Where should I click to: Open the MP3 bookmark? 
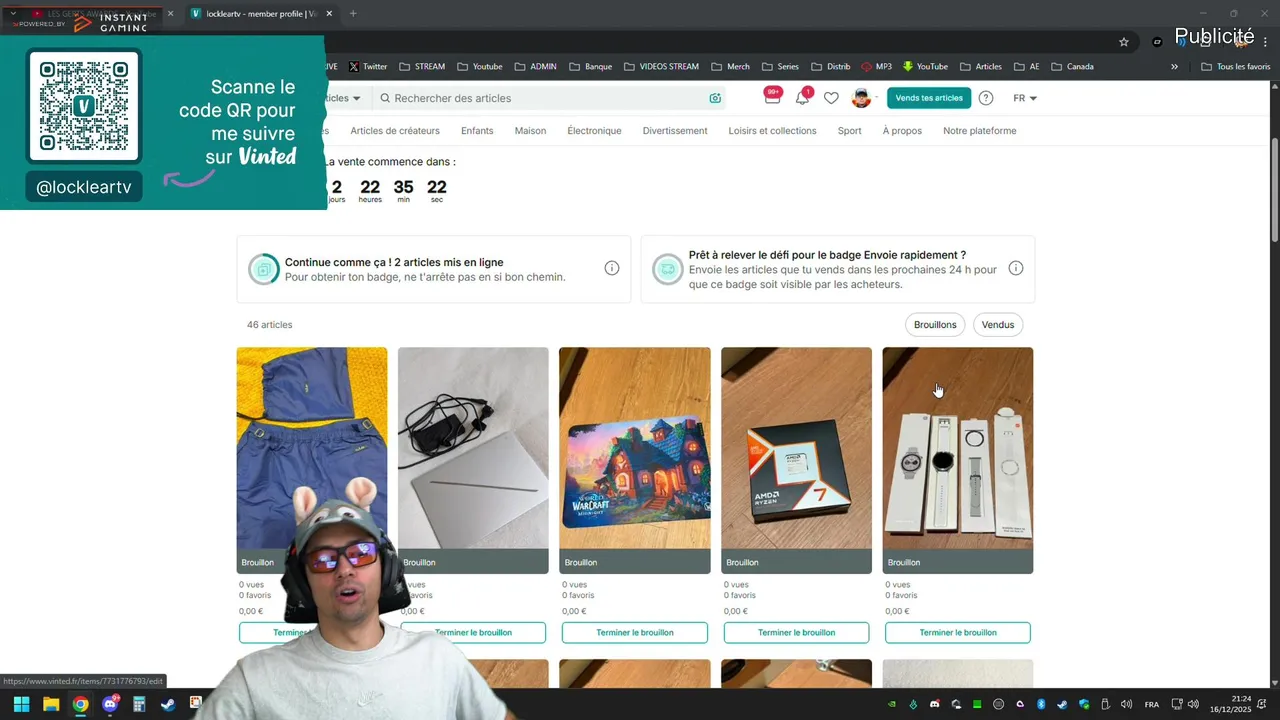[x=876, y=67]
